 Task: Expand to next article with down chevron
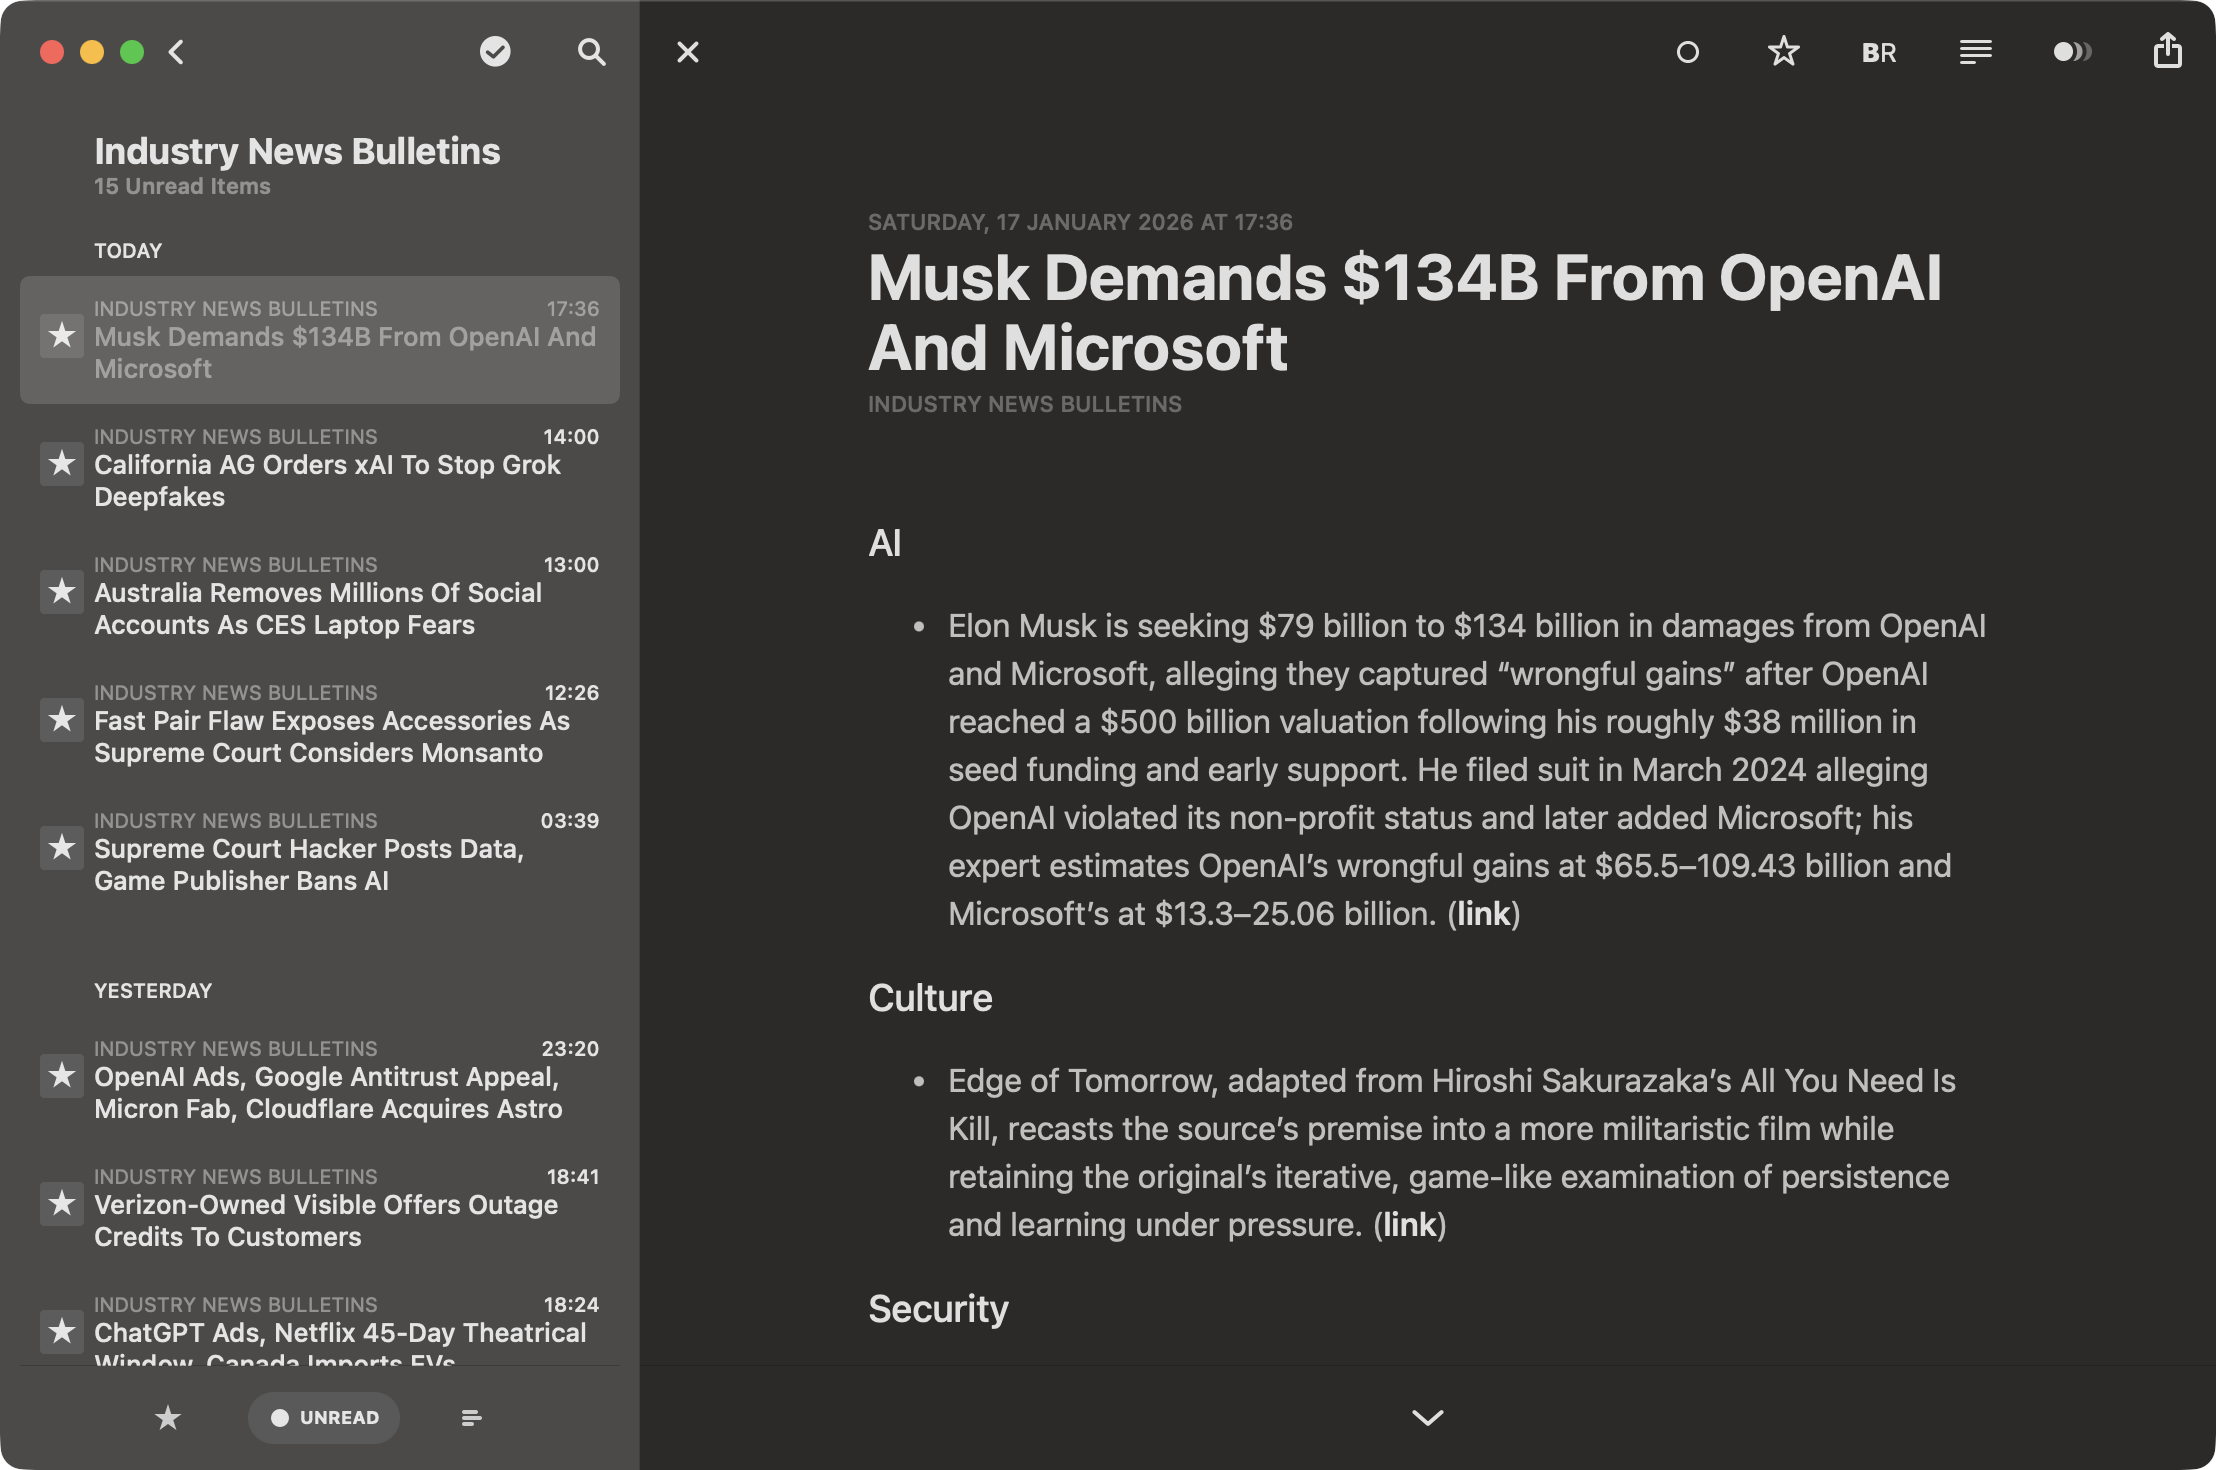[1427, 1417]
